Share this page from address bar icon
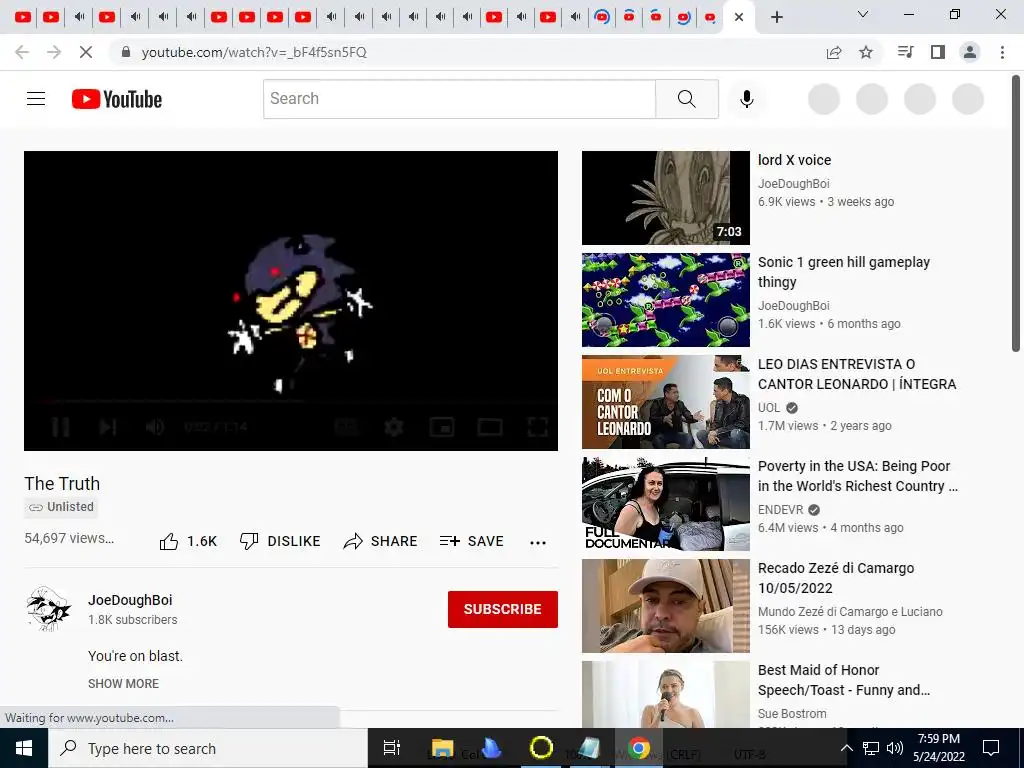Screen dimensions: 1024x768 pos(834,52)
